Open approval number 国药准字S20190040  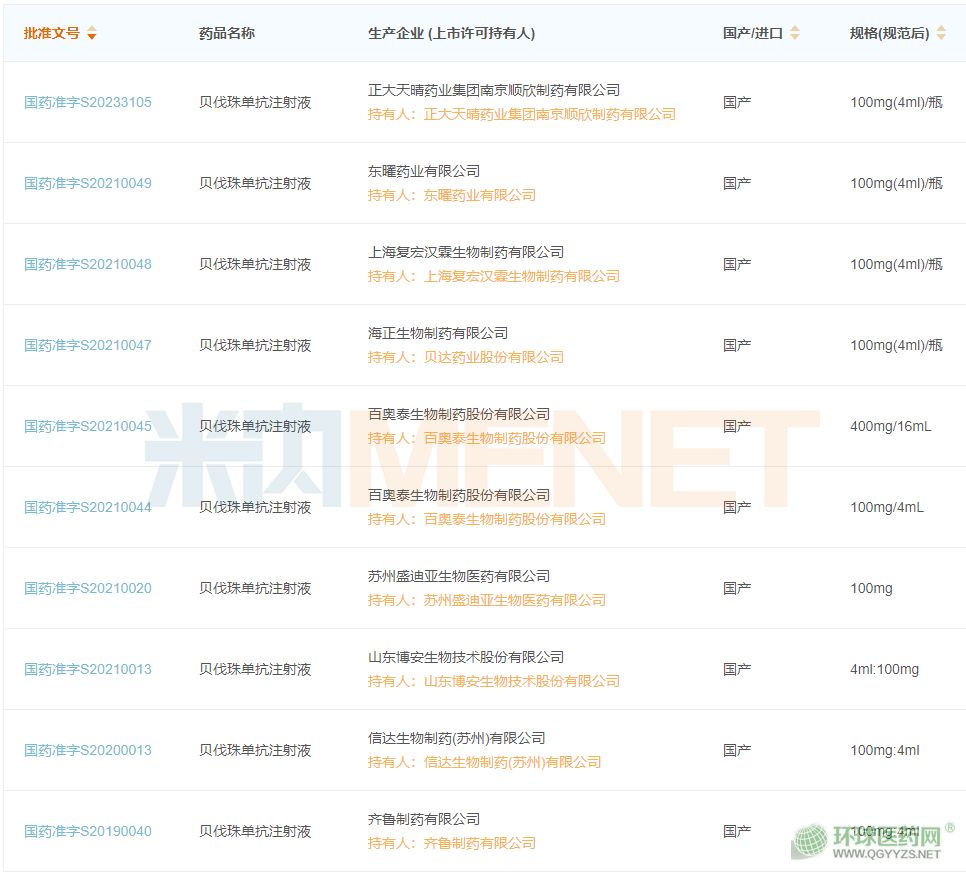pos(88,831)
